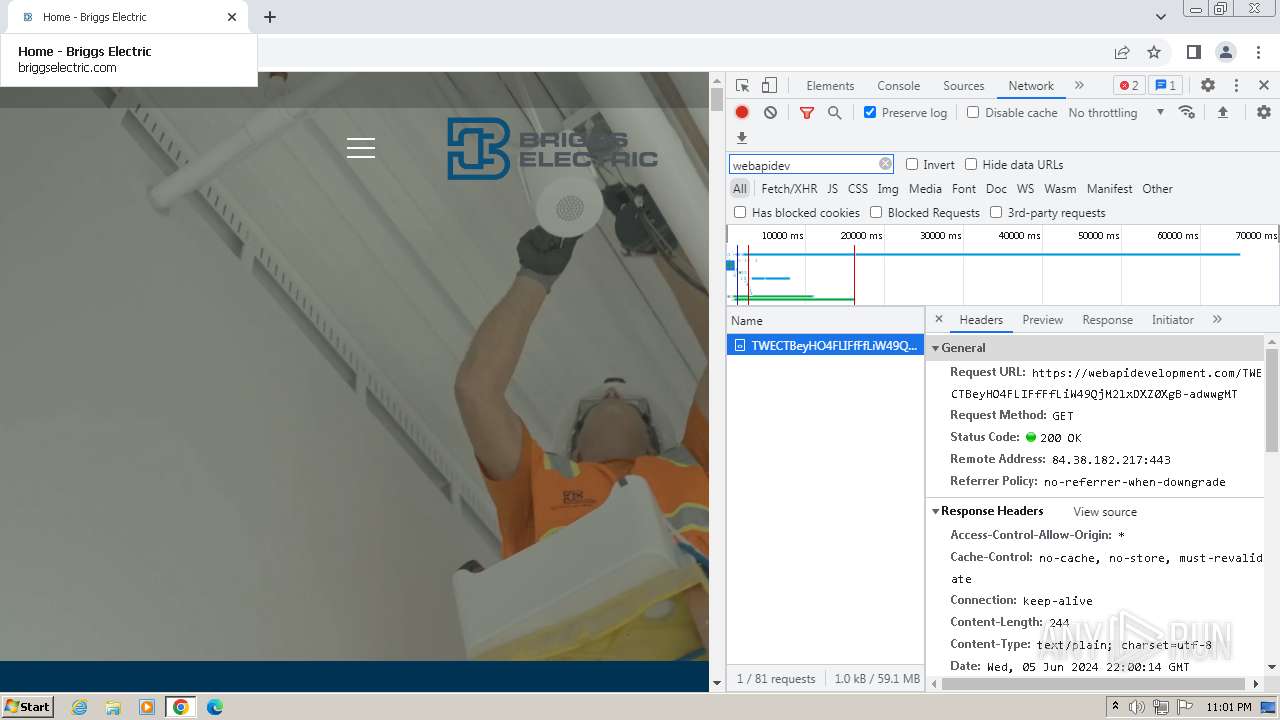Screen dimensions: 1280x720
Task: Toggle the browser side panel icon
Action: (1193, 52)
